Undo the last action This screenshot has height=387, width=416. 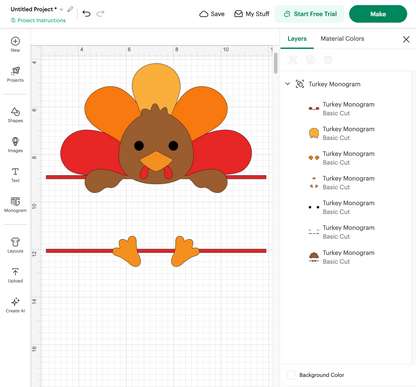87,14
